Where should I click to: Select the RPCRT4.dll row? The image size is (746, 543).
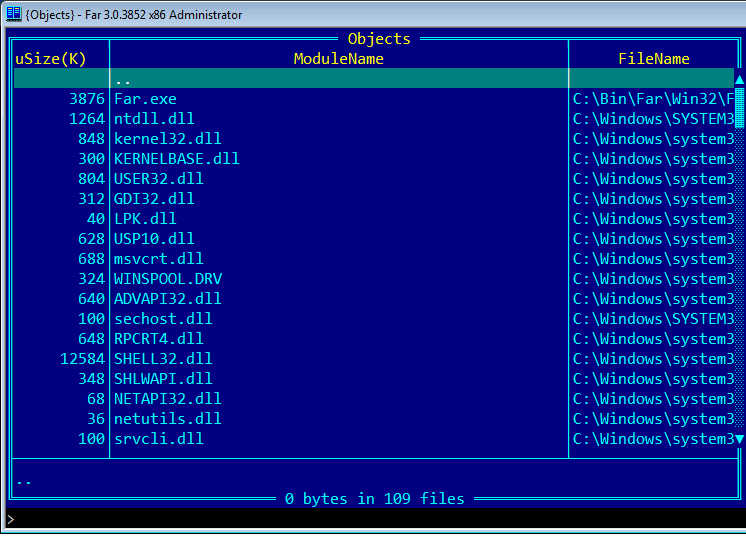pyautogui.click(x=374, y=339)
